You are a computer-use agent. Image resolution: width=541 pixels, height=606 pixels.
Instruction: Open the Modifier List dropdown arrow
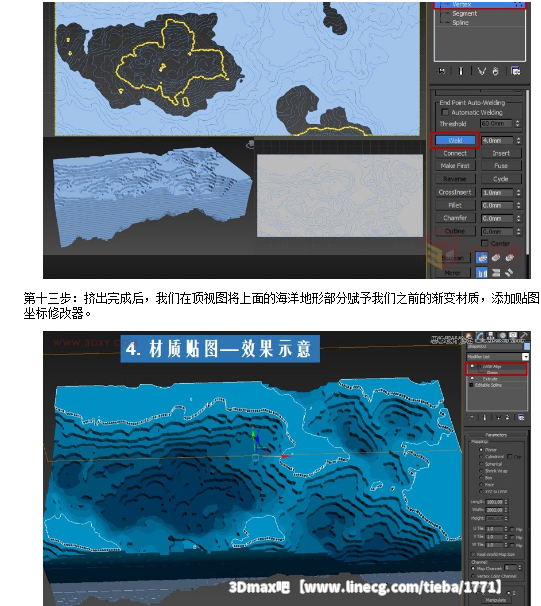pos(525,356)
